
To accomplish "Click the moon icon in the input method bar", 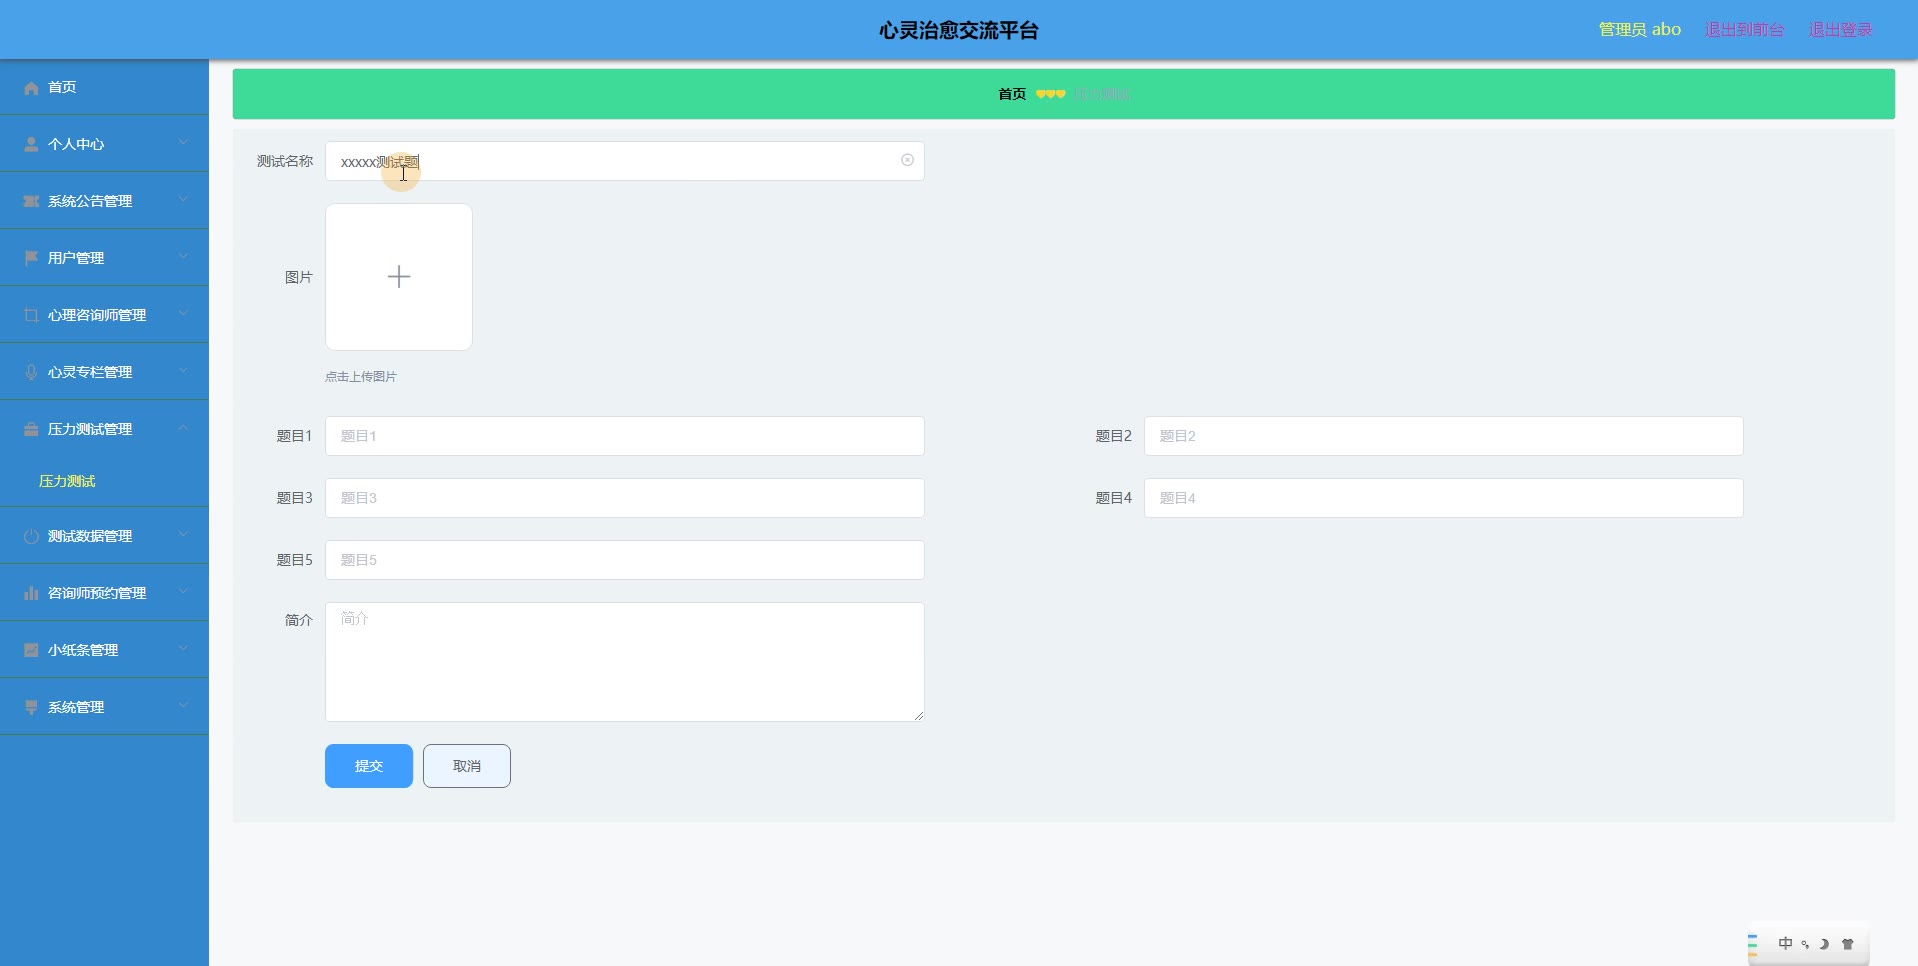I will point(1824,944).
